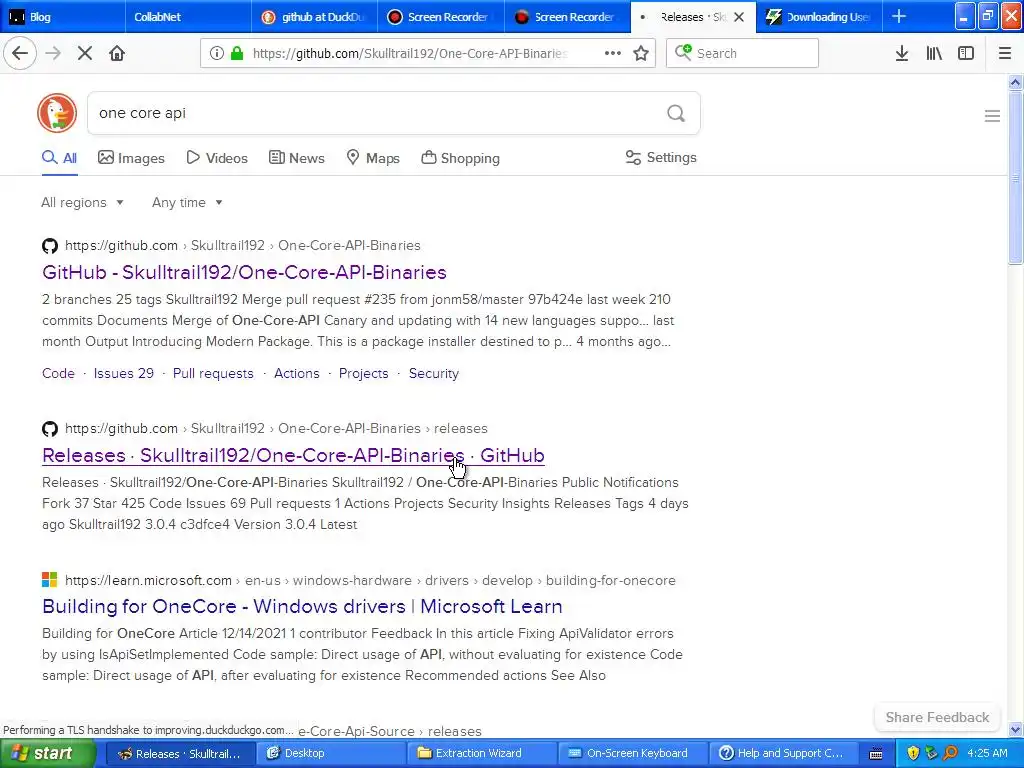Switch to Help and Support Center taskbar item
The height and width of the screenshot is (768, 1024).
783,753
